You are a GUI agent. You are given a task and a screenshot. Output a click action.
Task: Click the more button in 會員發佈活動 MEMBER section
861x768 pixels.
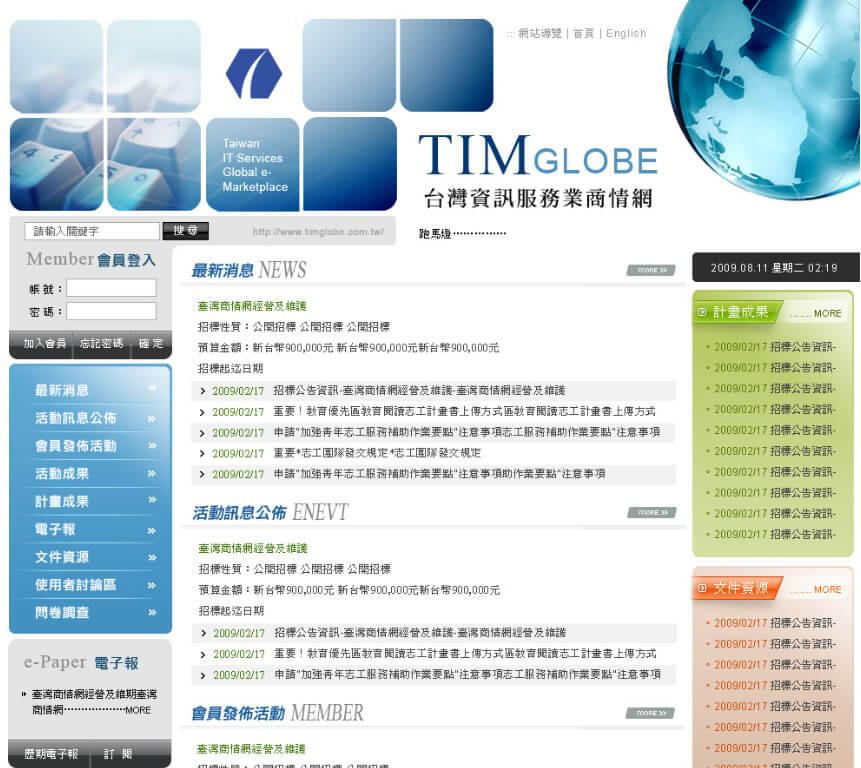pyautogui.click(x=650, y=713)
